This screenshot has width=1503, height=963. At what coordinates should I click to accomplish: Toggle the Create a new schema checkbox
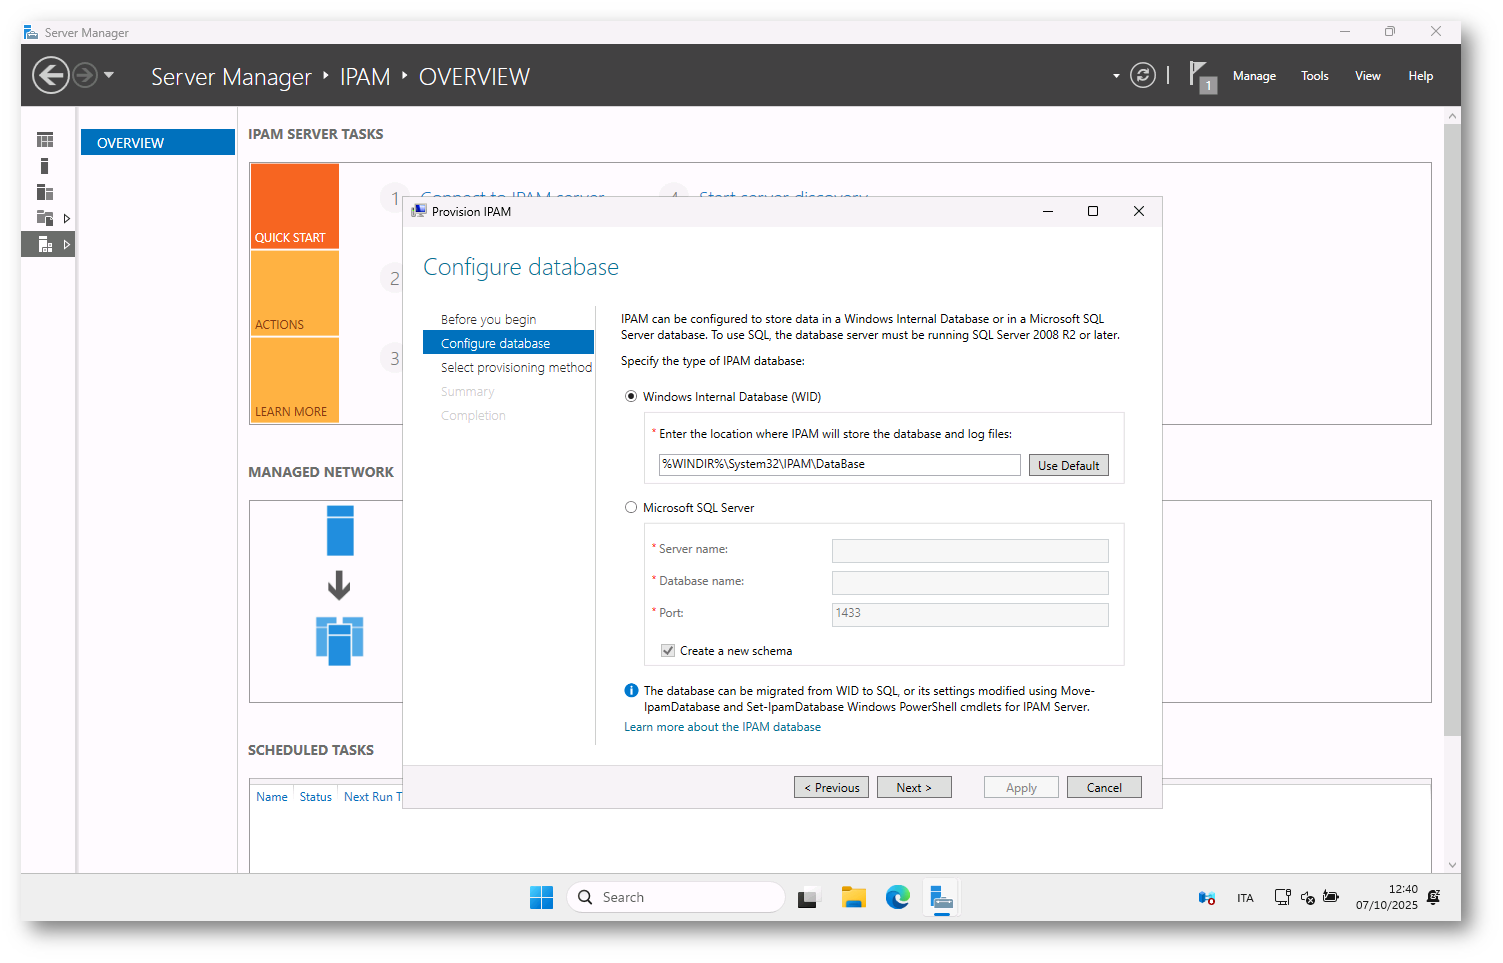pyautogui.click(x=668, y=651)
